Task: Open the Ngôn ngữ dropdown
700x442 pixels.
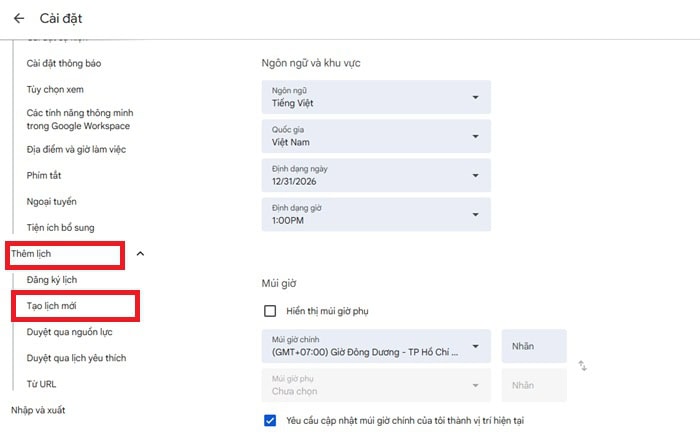Action: point(376,97)
